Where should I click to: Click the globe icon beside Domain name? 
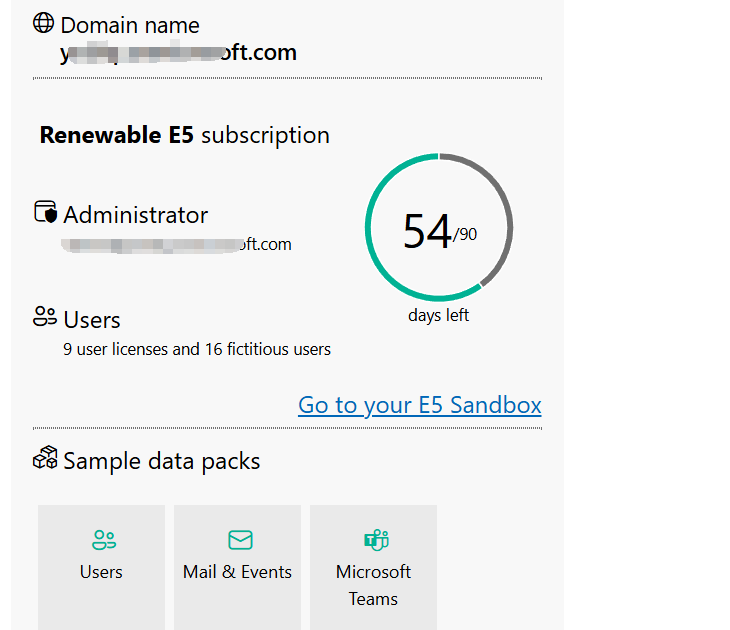pyautogui.click(x=43, y=23)
